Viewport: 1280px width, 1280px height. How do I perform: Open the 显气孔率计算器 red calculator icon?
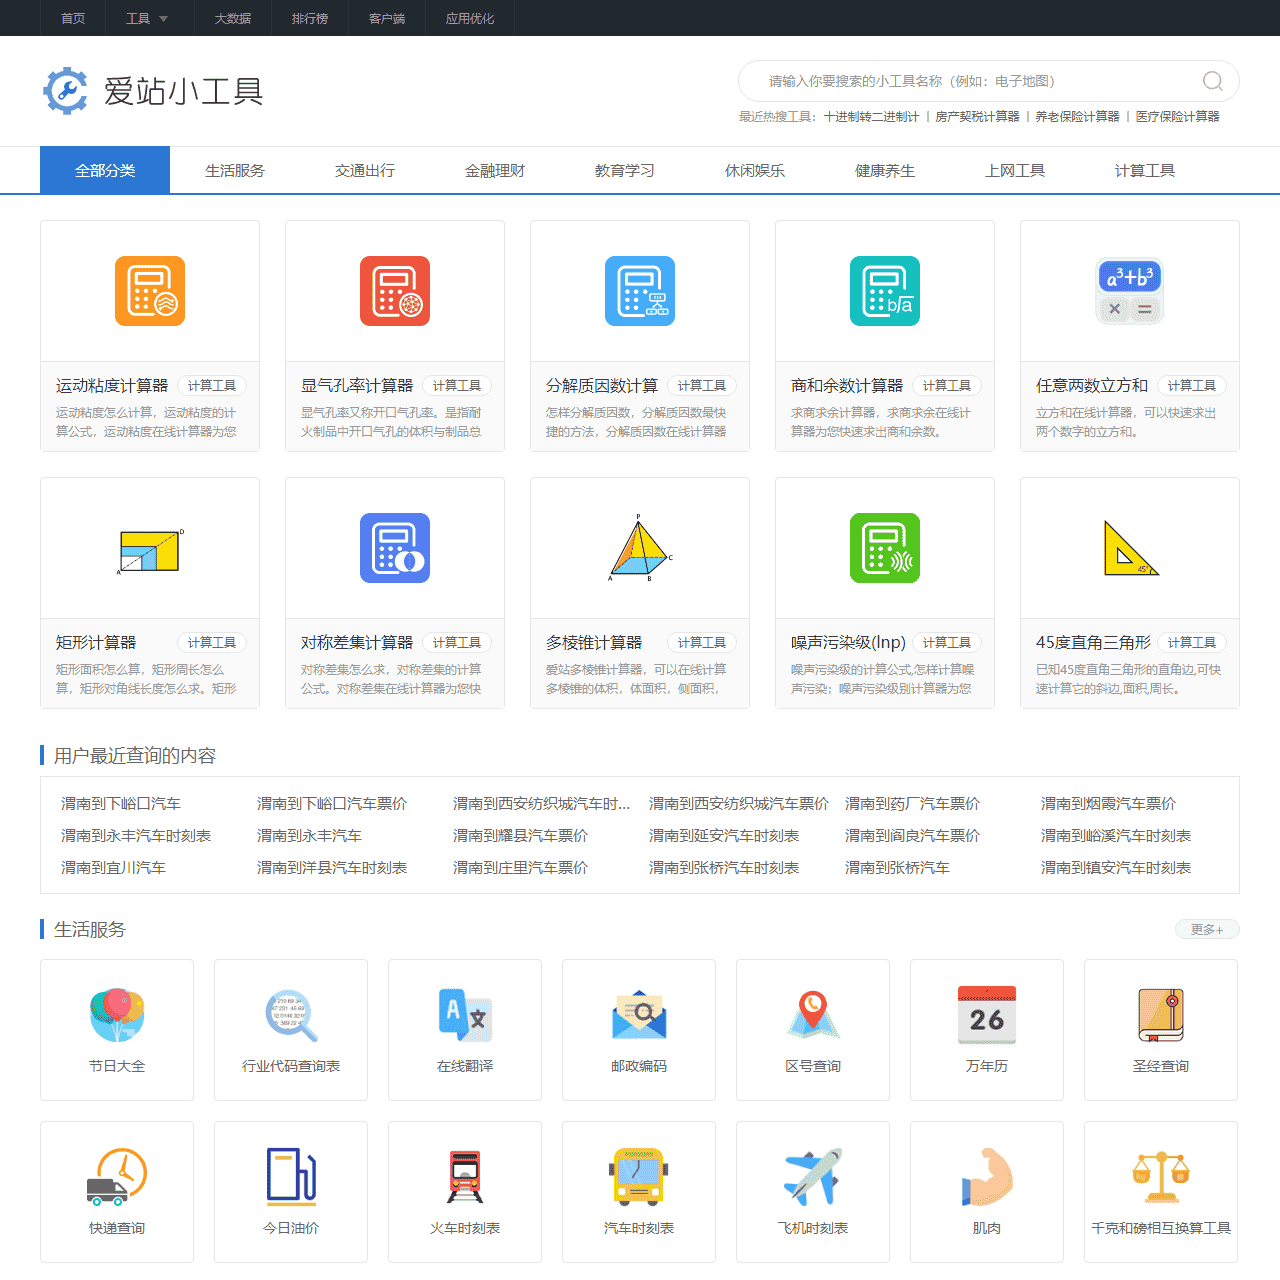tap(394, 291)
